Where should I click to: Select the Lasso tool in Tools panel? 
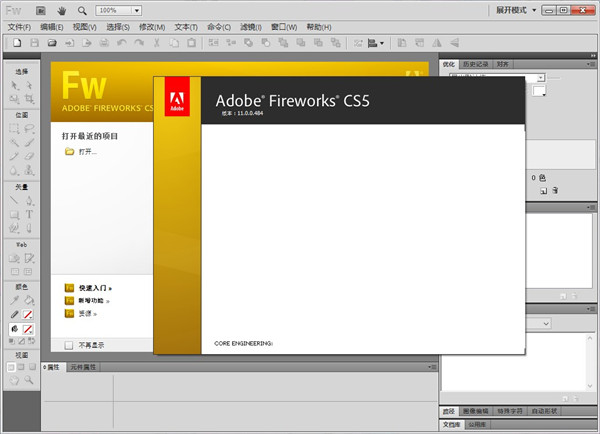coord(29,129)
